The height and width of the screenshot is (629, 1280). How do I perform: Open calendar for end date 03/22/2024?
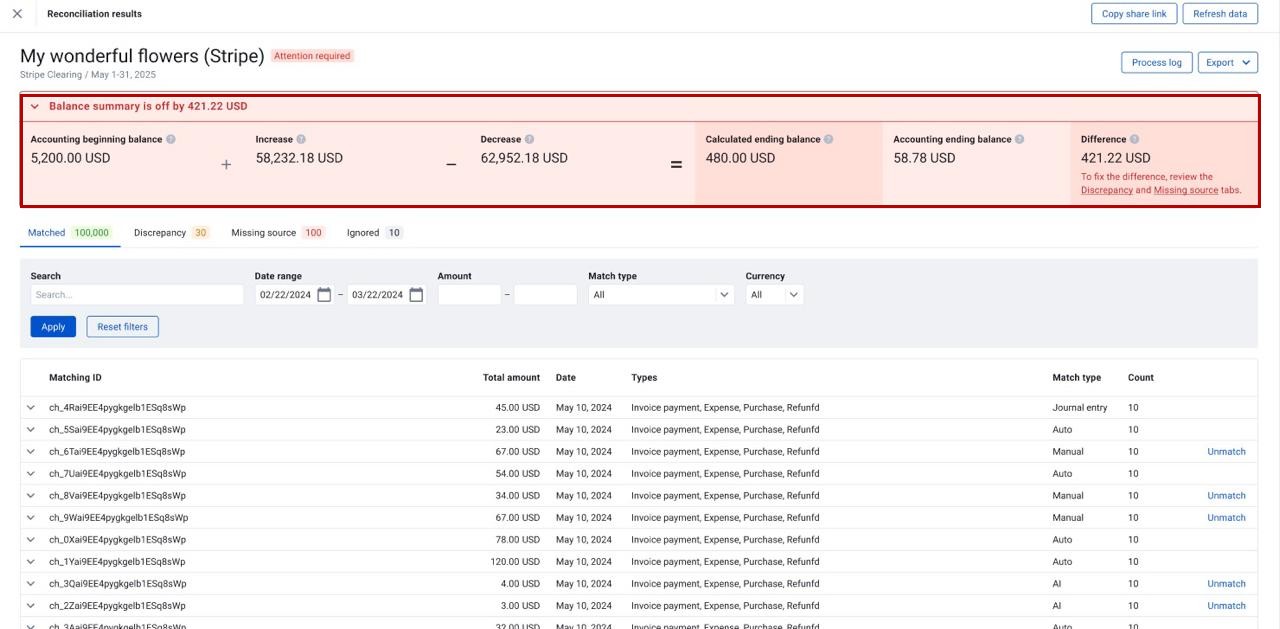click(416, 295)
